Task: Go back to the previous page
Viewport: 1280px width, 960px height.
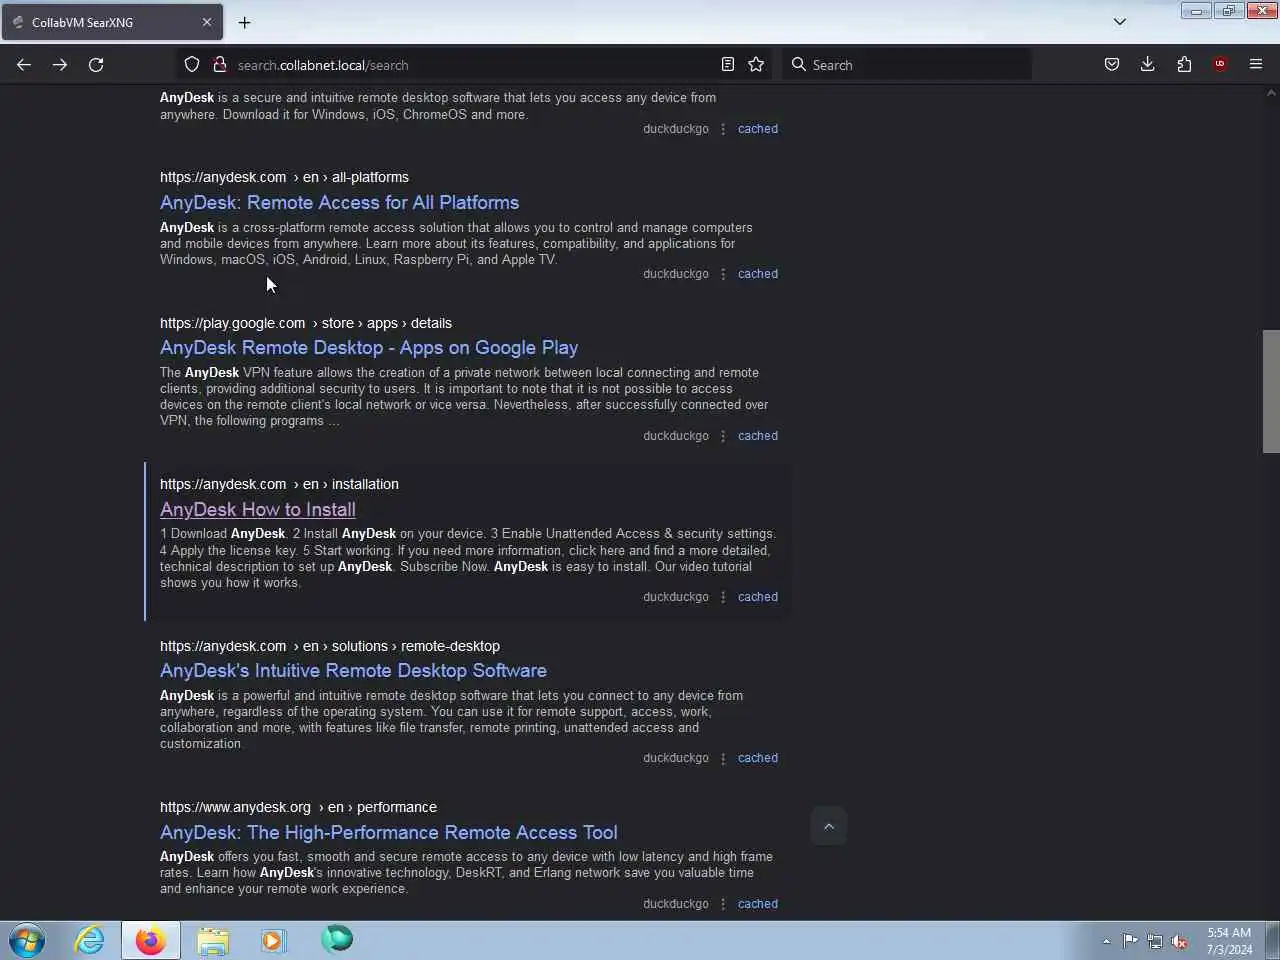Action: point(24,65)
